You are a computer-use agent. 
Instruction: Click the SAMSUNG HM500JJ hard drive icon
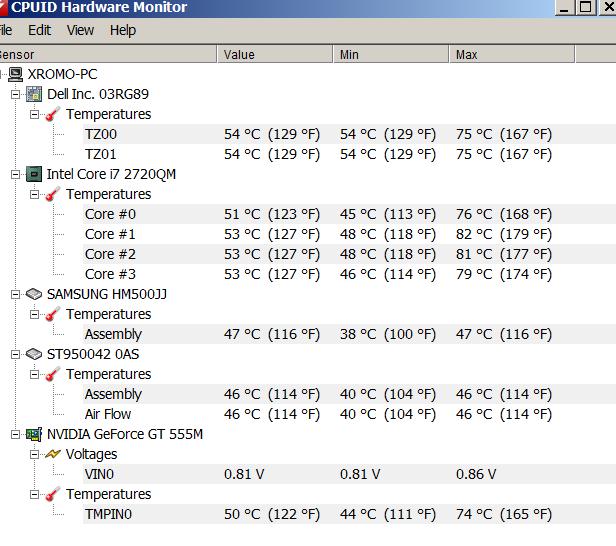pyautogui.click(x=34, y=294)
